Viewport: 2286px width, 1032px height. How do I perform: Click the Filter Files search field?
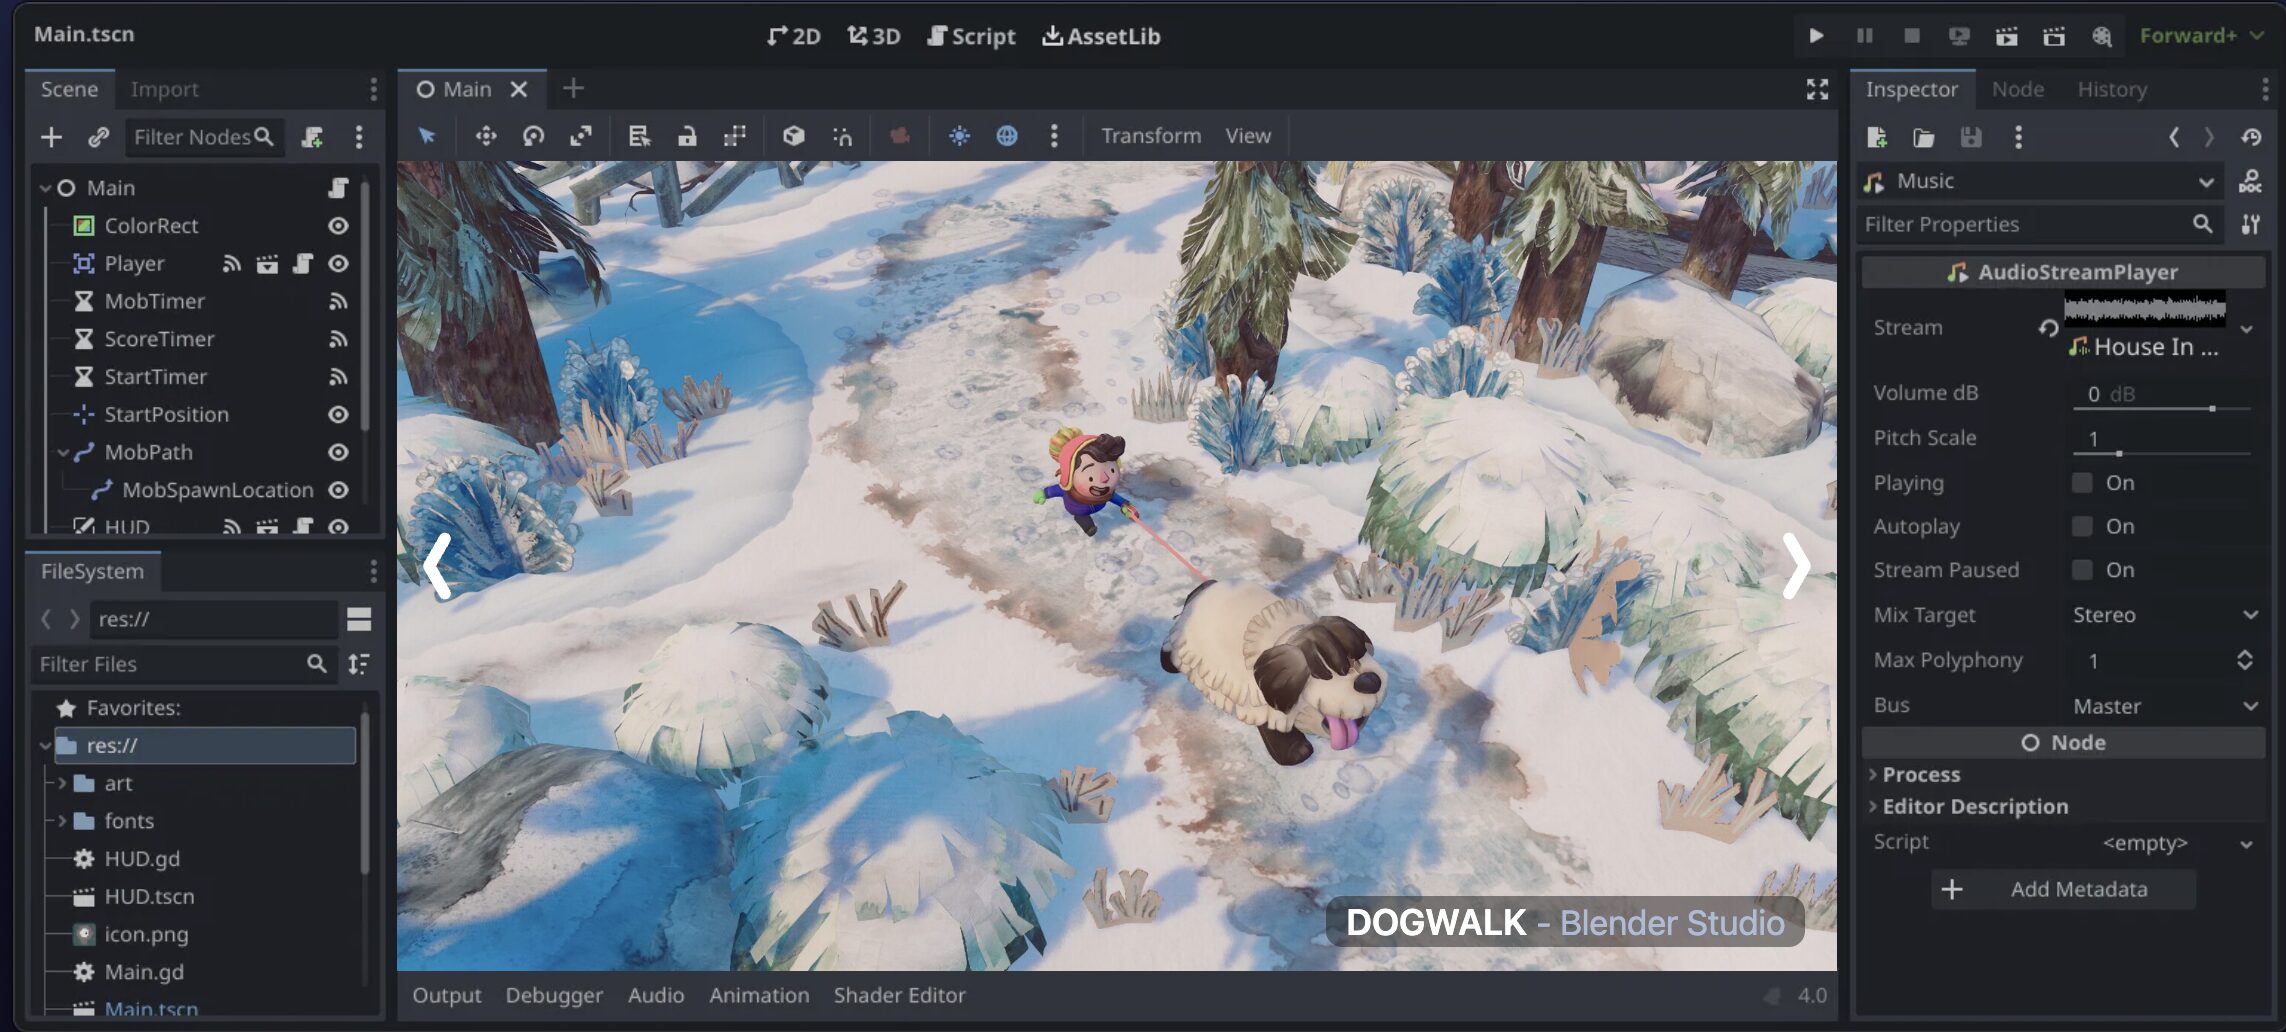pos(170,664)
